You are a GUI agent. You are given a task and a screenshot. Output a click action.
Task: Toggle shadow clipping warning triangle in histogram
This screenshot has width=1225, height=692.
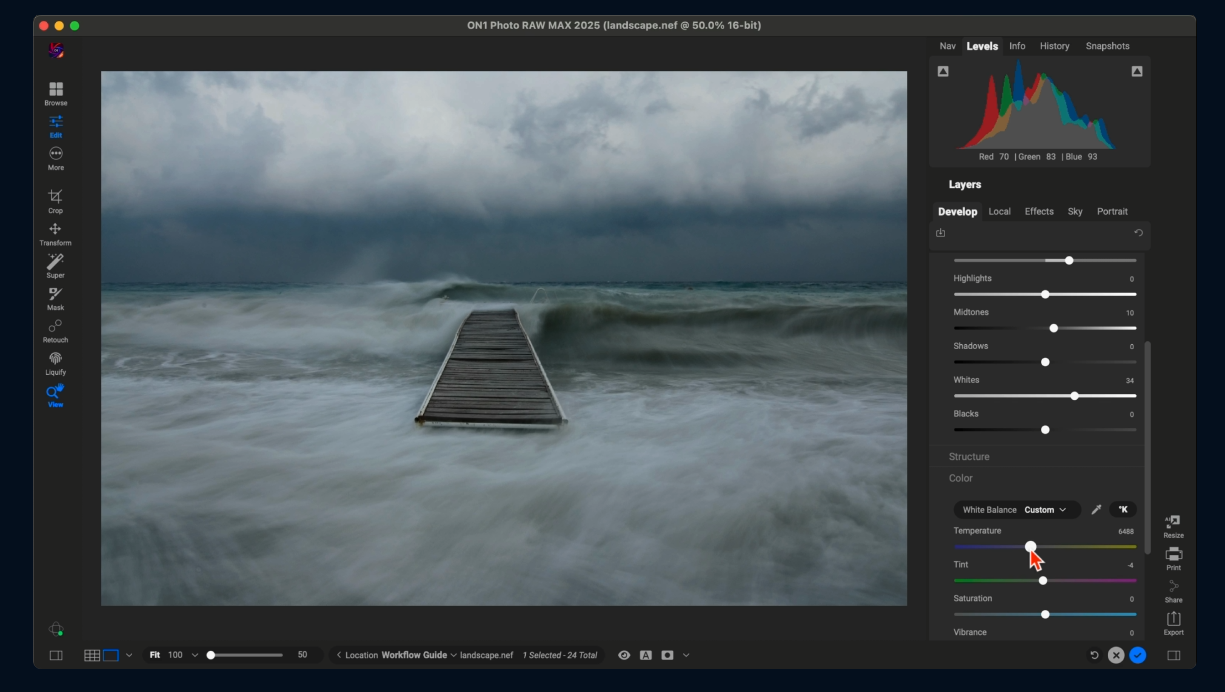tap(943, 71)
